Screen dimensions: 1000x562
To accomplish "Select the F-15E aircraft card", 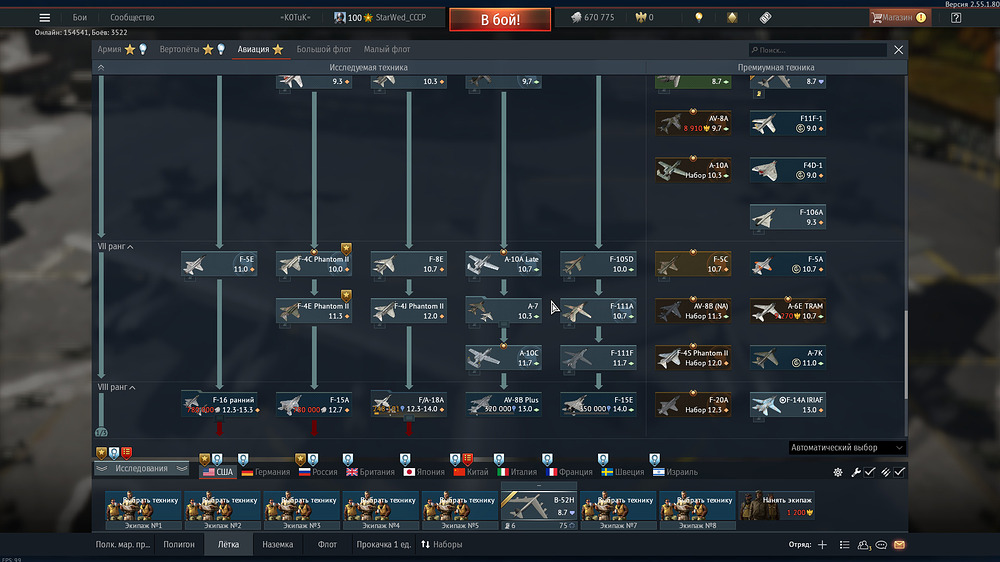I will tap(598, 404).
